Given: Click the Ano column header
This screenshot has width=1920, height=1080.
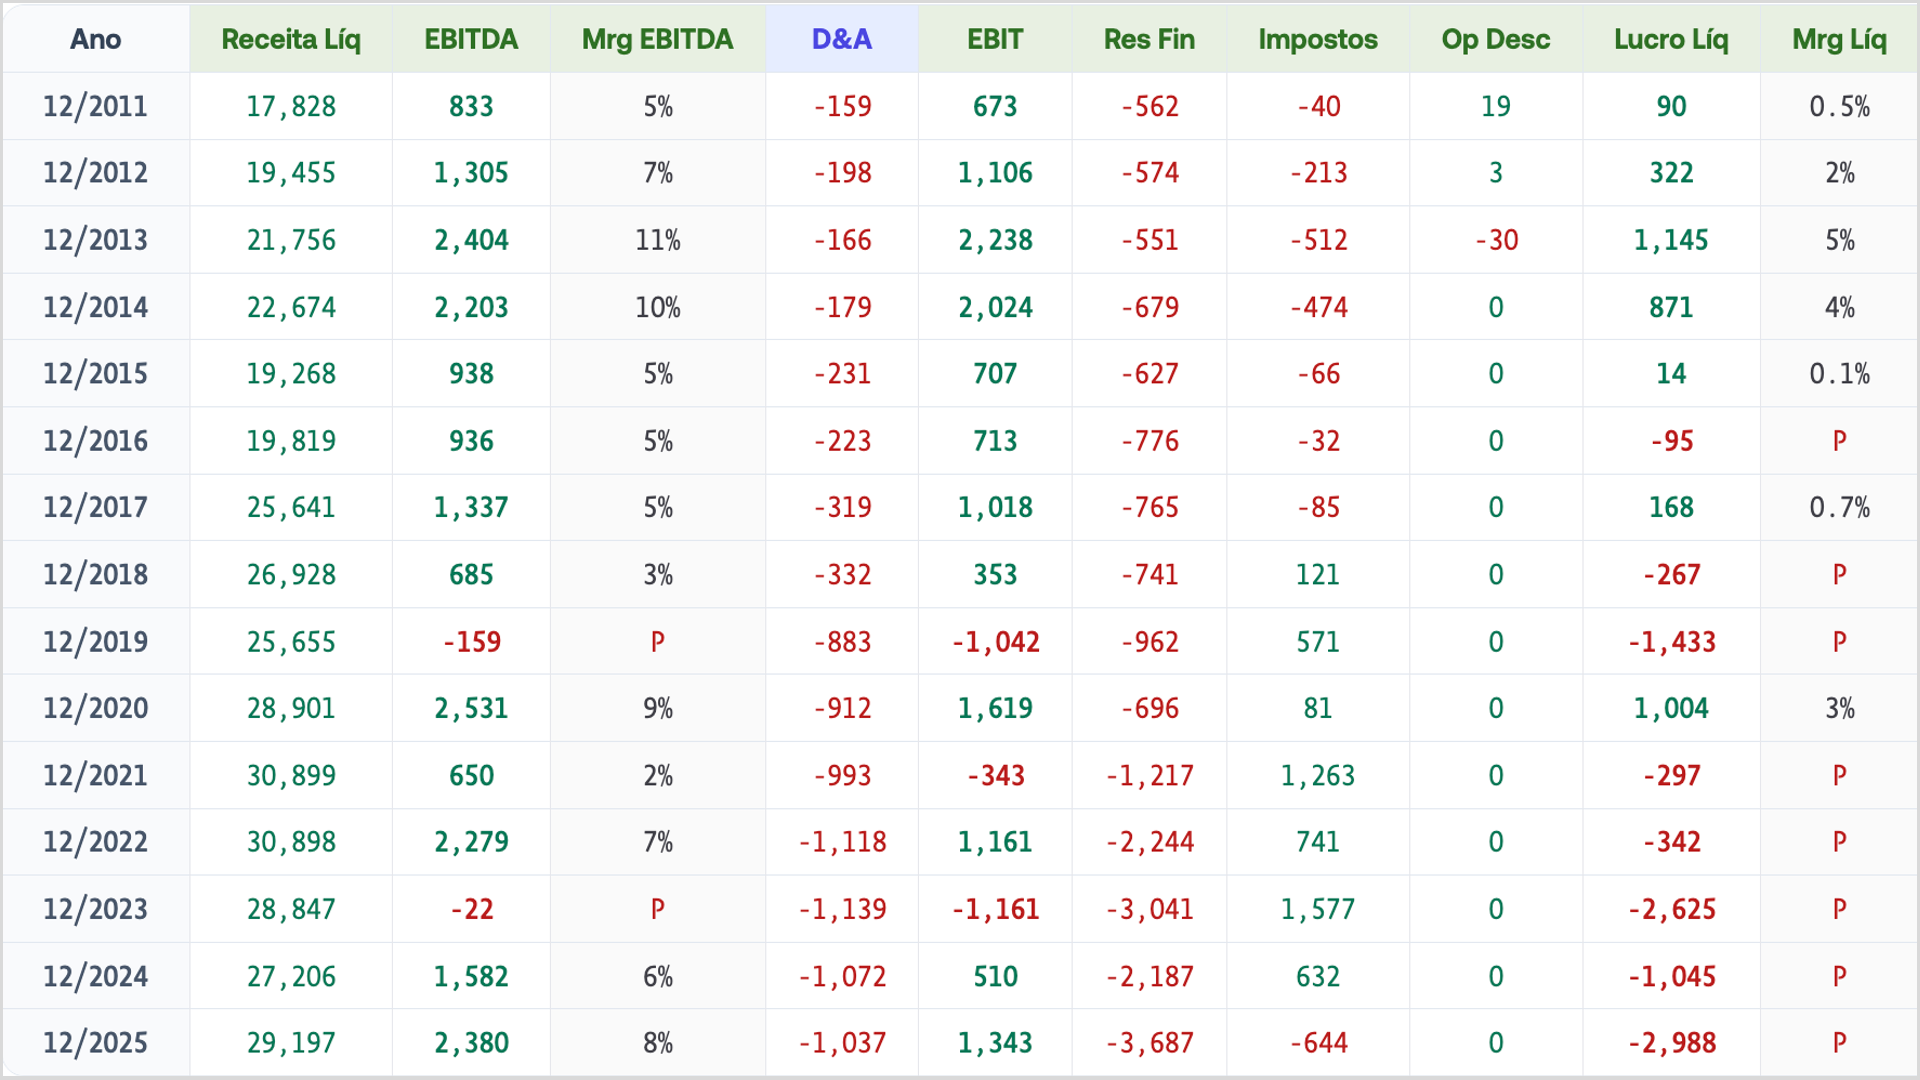Looking at the screenshot, I should (x=95, y=39).
